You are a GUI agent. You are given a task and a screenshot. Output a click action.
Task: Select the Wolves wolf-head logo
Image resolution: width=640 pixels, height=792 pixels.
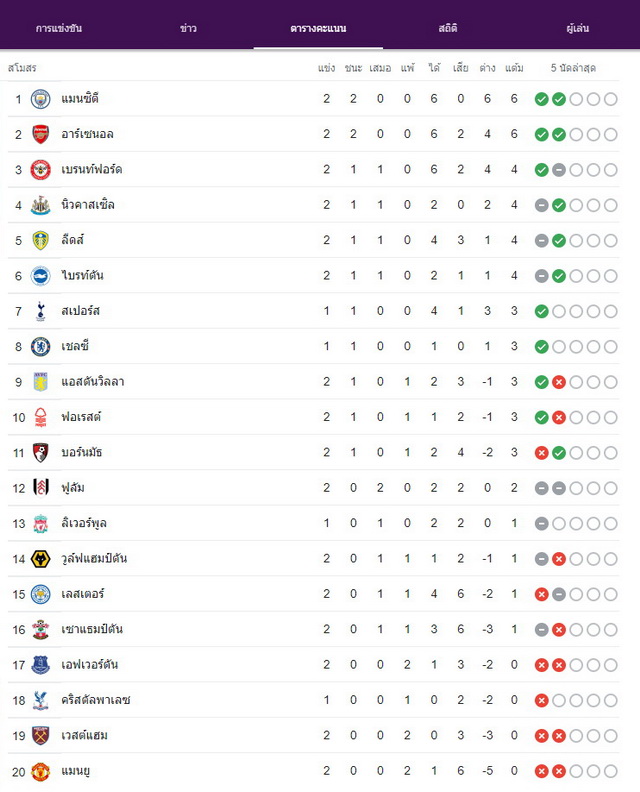(40, 559)
